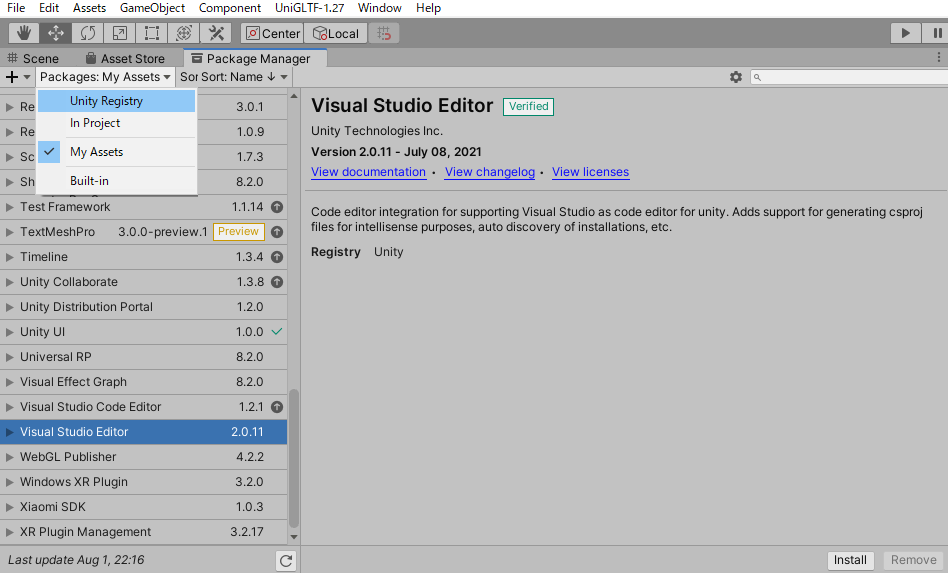Select the WebGL Publisher package

coord(143,457)
